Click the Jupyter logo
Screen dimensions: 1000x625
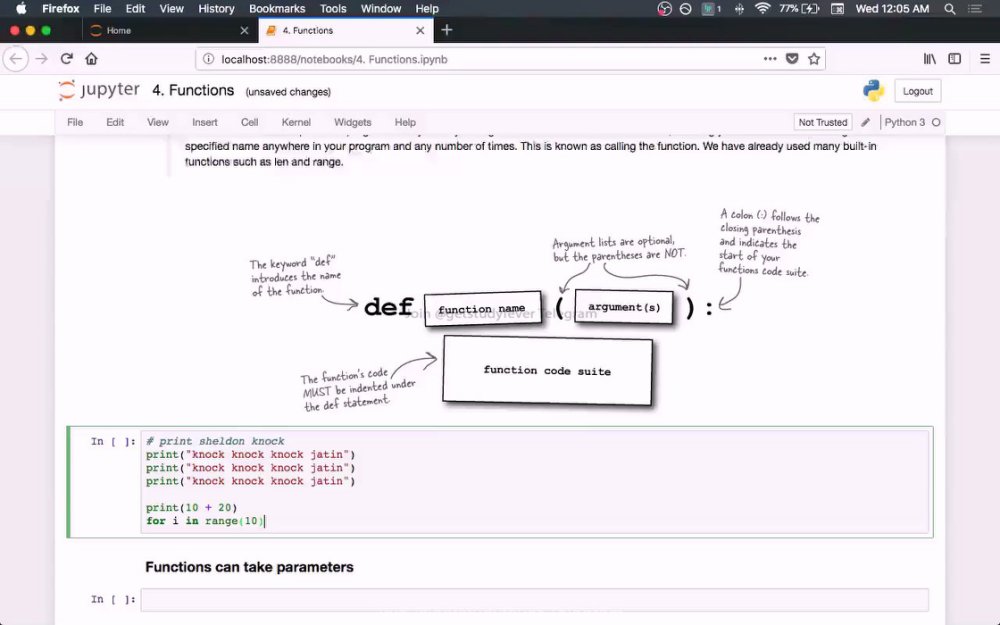(99, 90)
